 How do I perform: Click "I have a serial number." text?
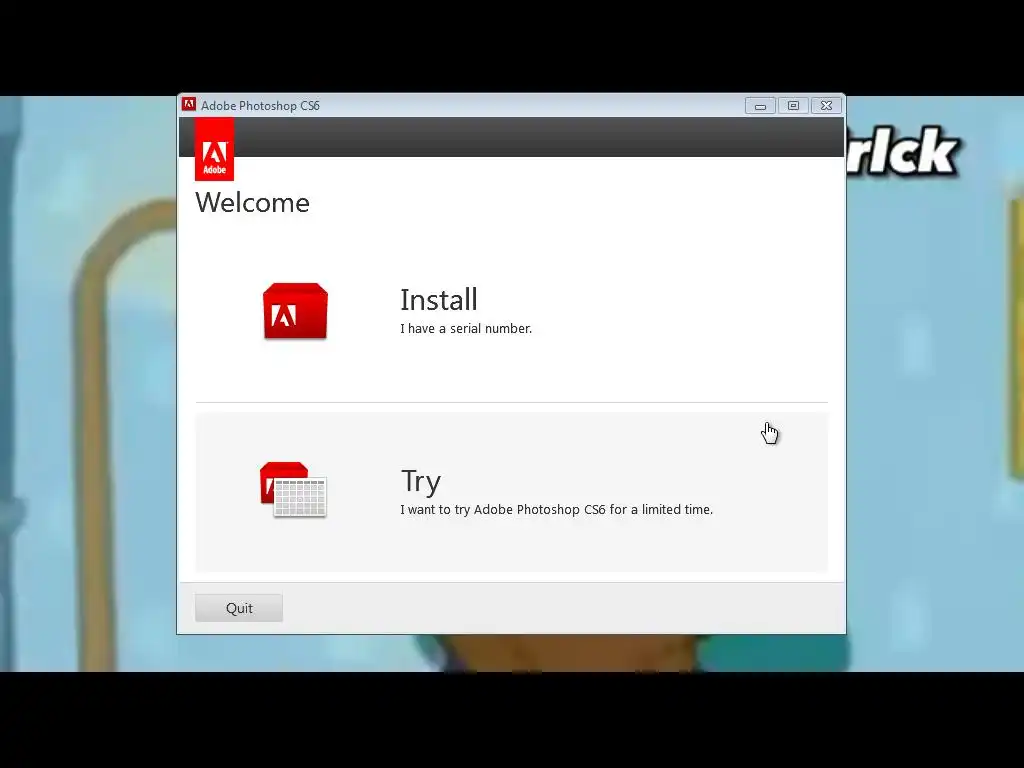(x=466, y=328)
